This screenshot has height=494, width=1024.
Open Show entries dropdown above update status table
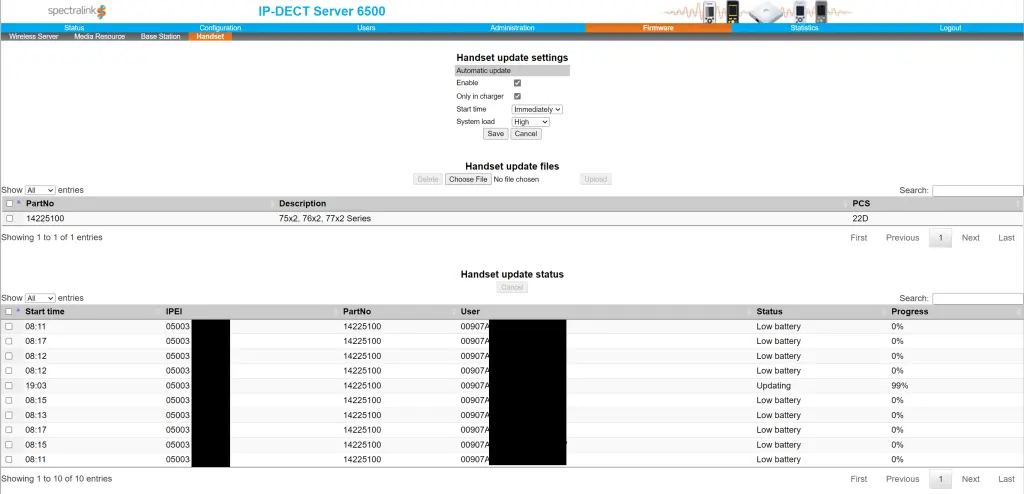pyautogui.click(x=40, y=298)
